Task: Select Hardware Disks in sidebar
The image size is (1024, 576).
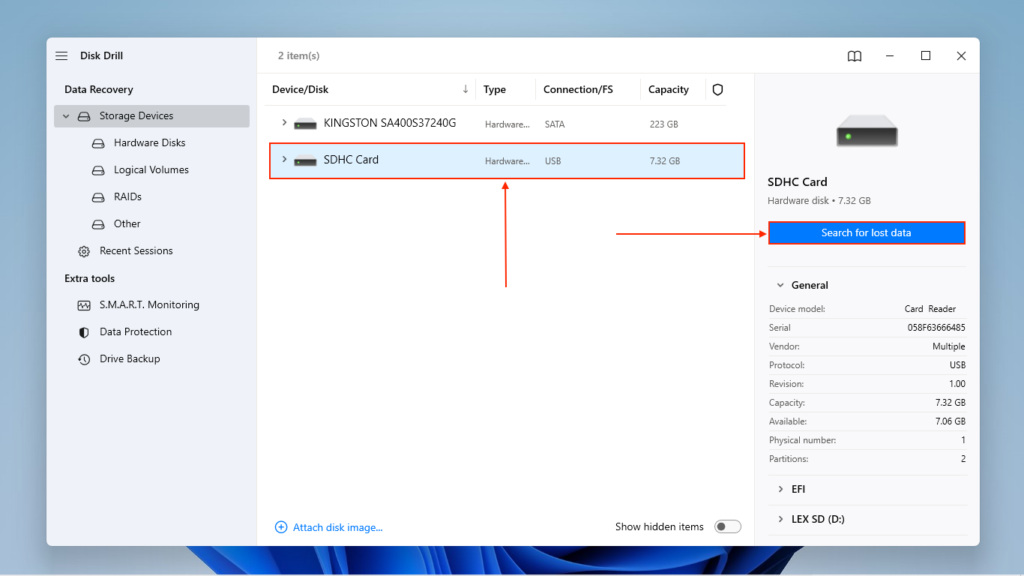Action: click(149, 143)
